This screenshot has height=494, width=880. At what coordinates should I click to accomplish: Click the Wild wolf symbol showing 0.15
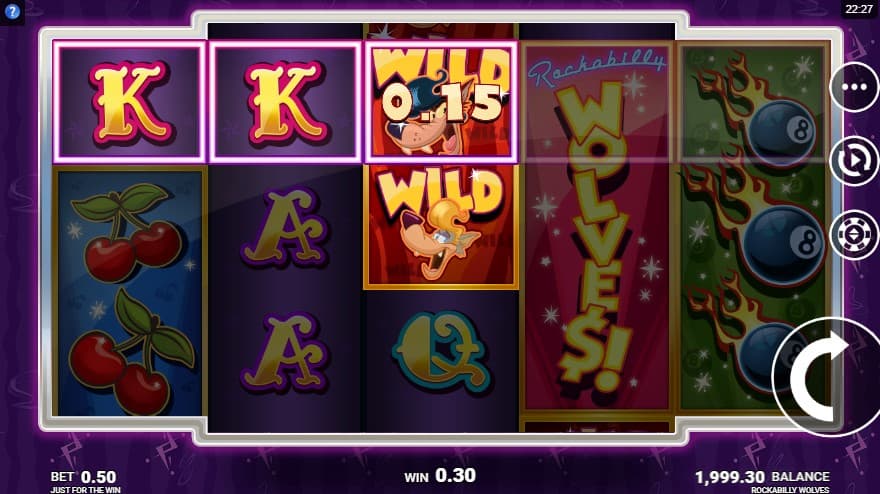tap(441, 102)
